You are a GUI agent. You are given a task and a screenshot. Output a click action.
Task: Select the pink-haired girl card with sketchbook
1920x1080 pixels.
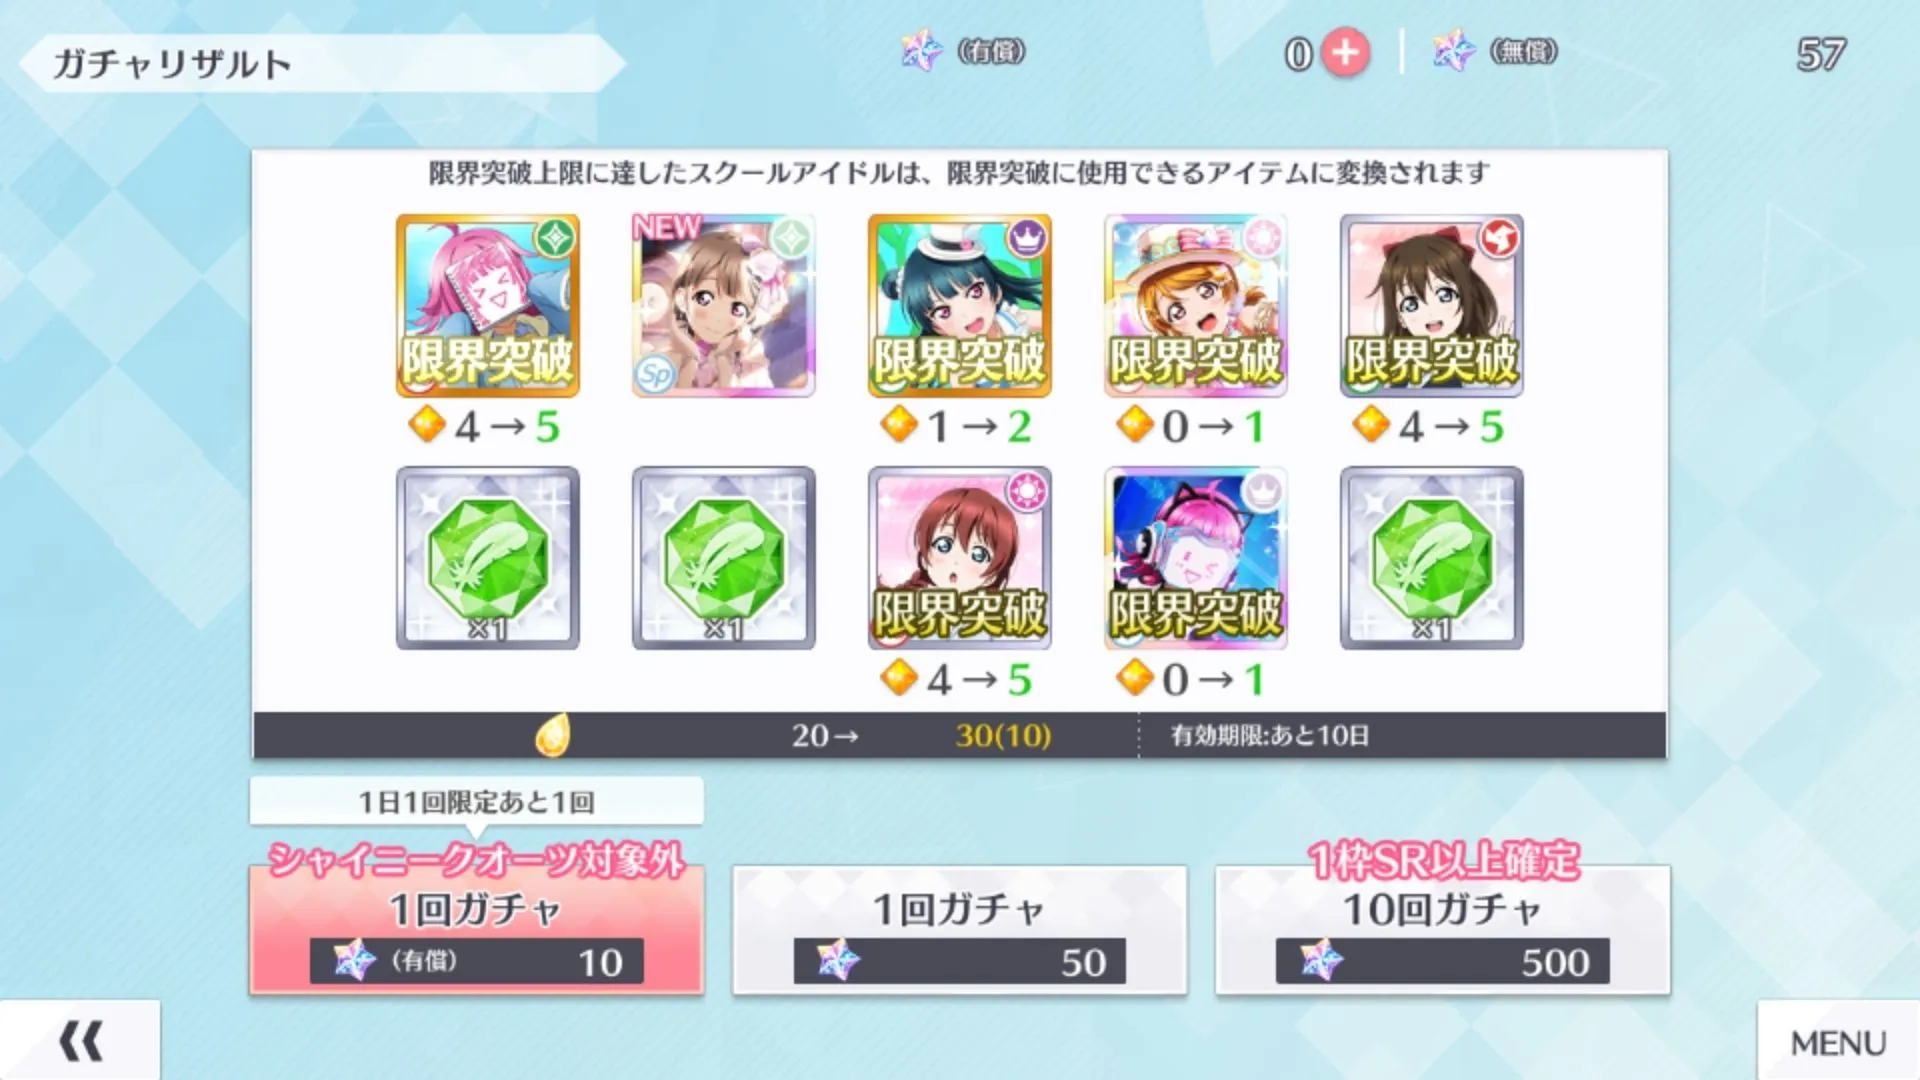tap(488, 305)
